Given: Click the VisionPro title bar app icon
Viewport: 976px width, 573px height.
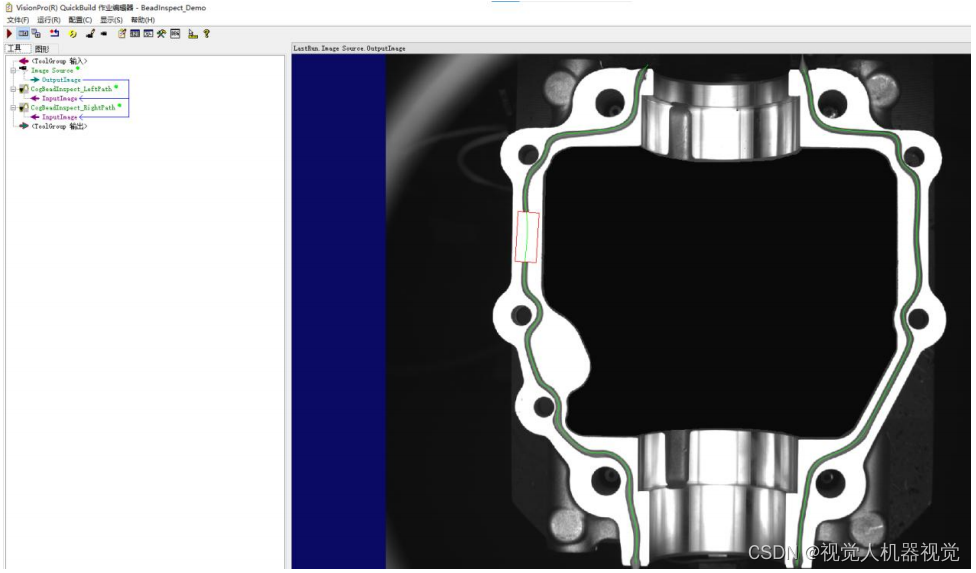Looking at the screenshot, I should (x=9, y=7).
